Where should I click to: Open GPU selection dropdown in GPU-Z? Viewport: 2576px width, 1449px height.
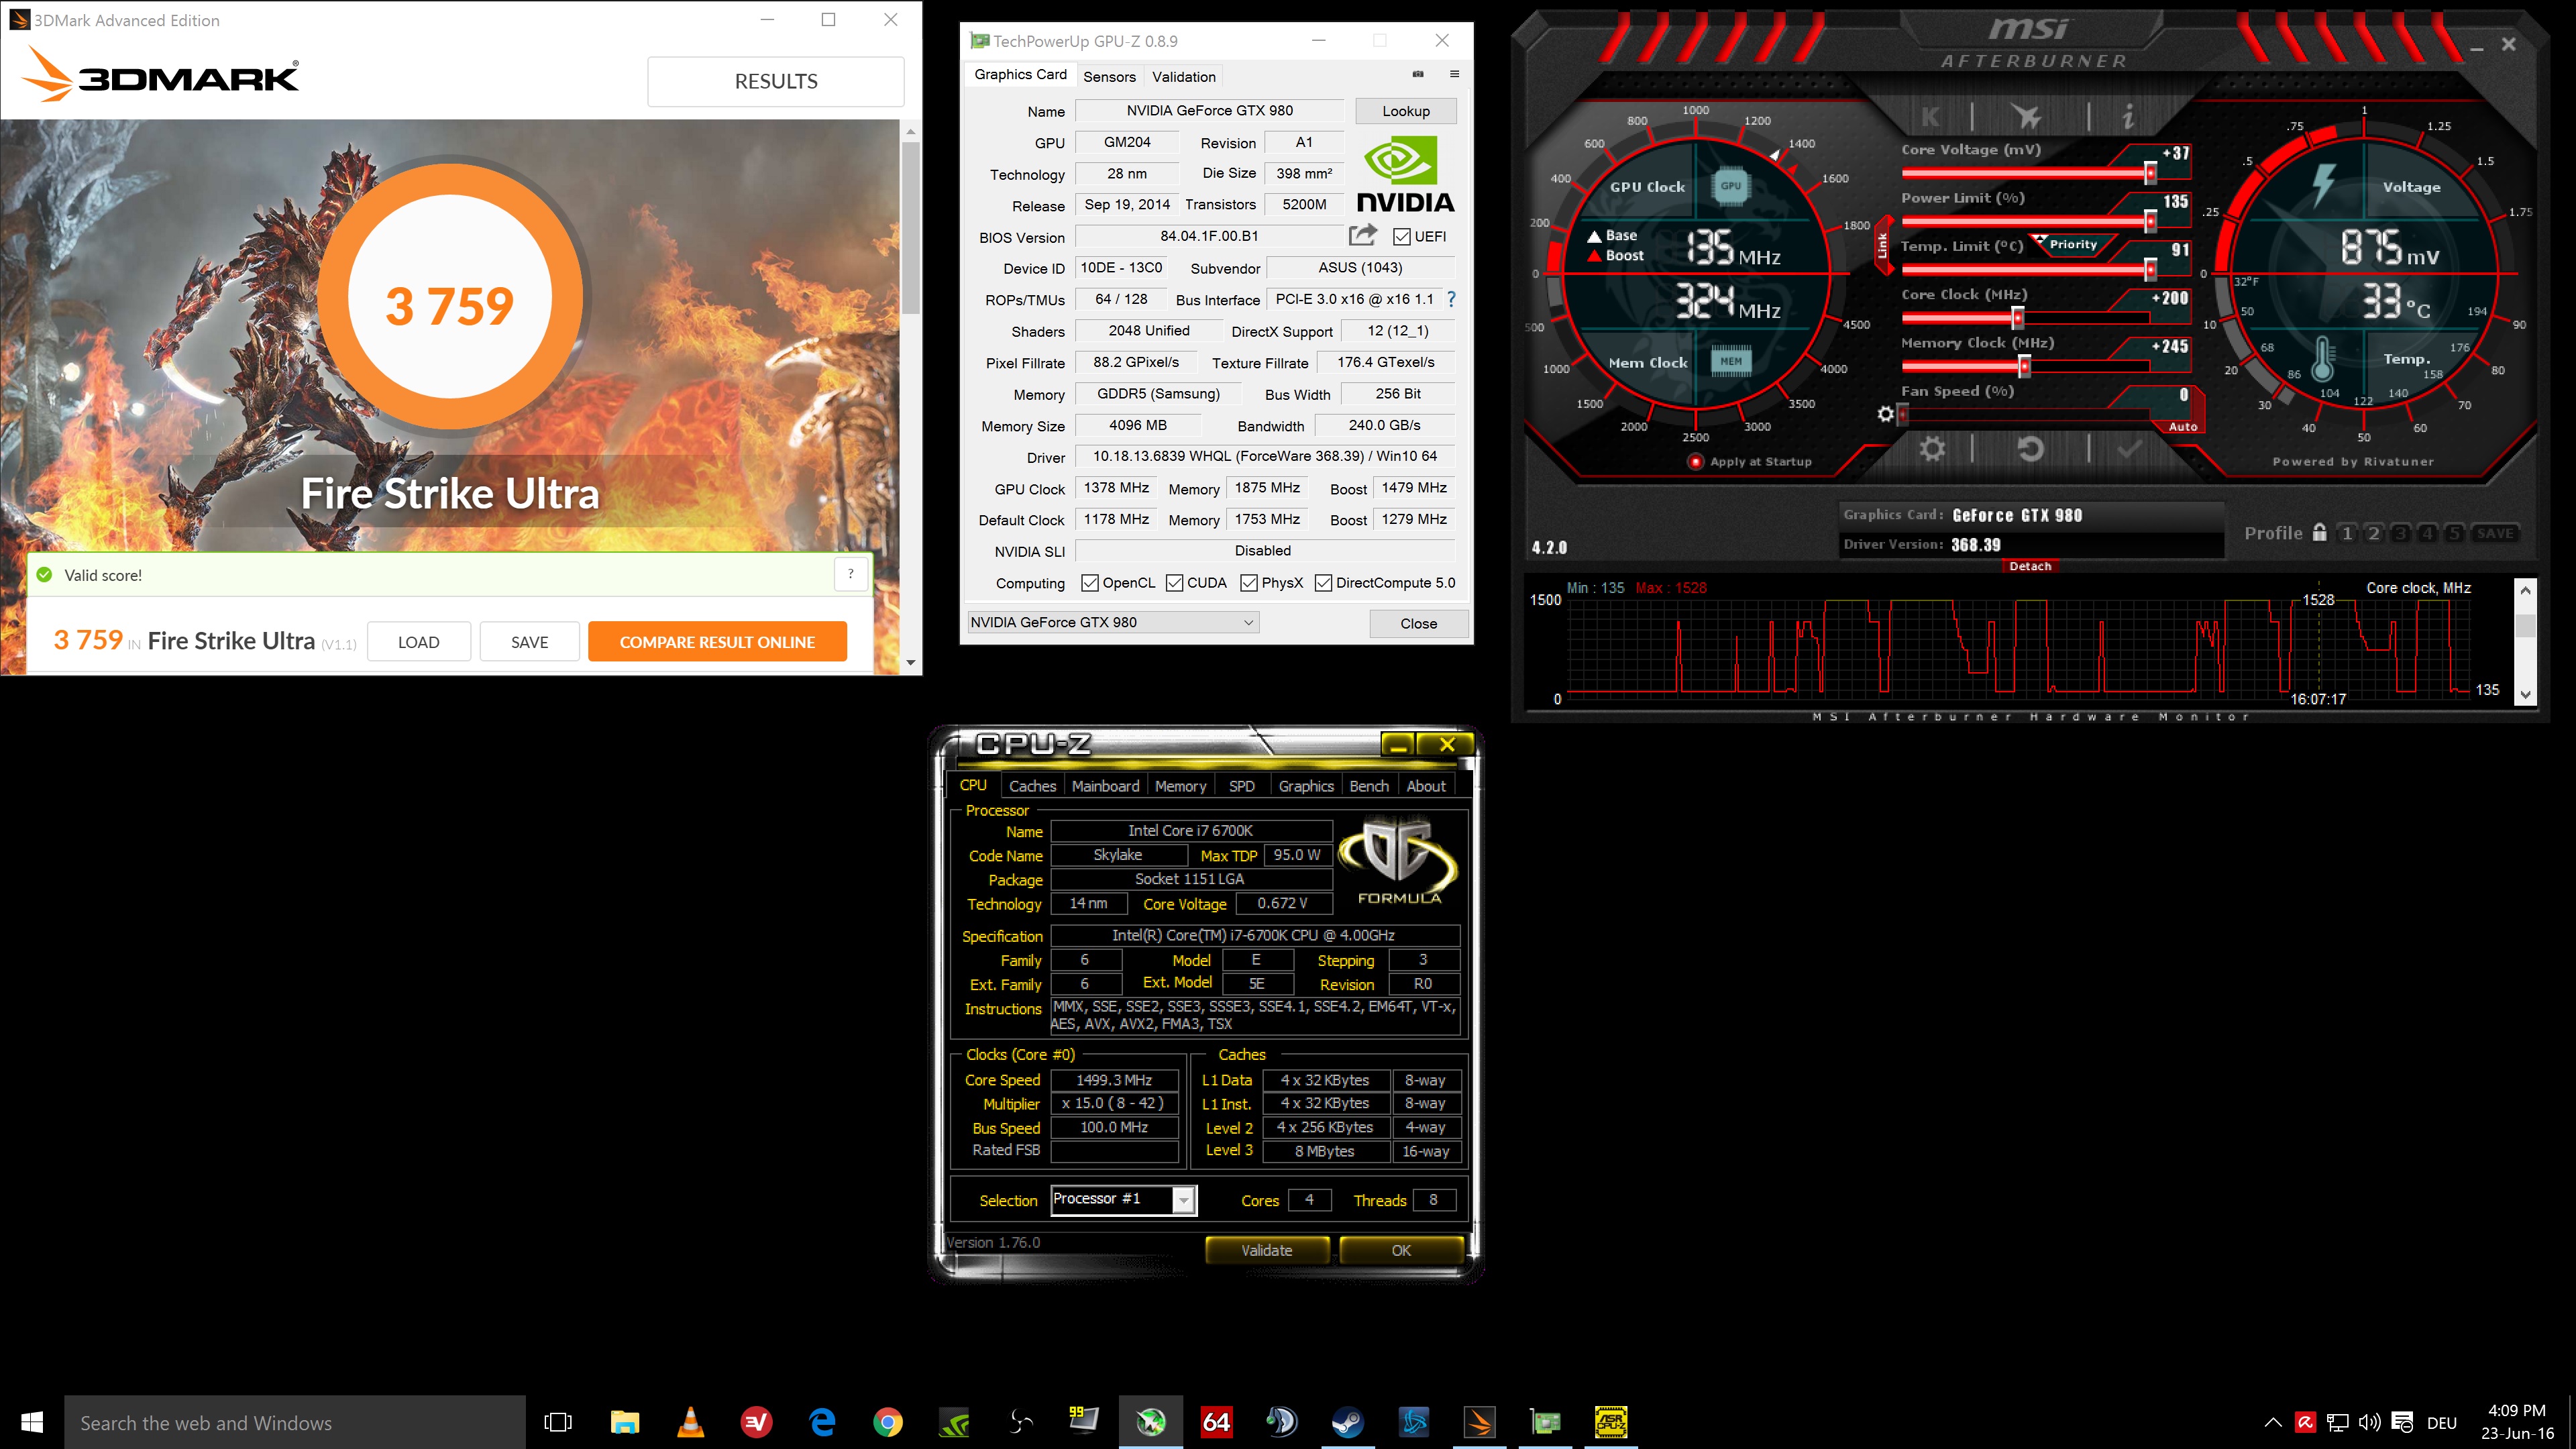pos(1113,622)
